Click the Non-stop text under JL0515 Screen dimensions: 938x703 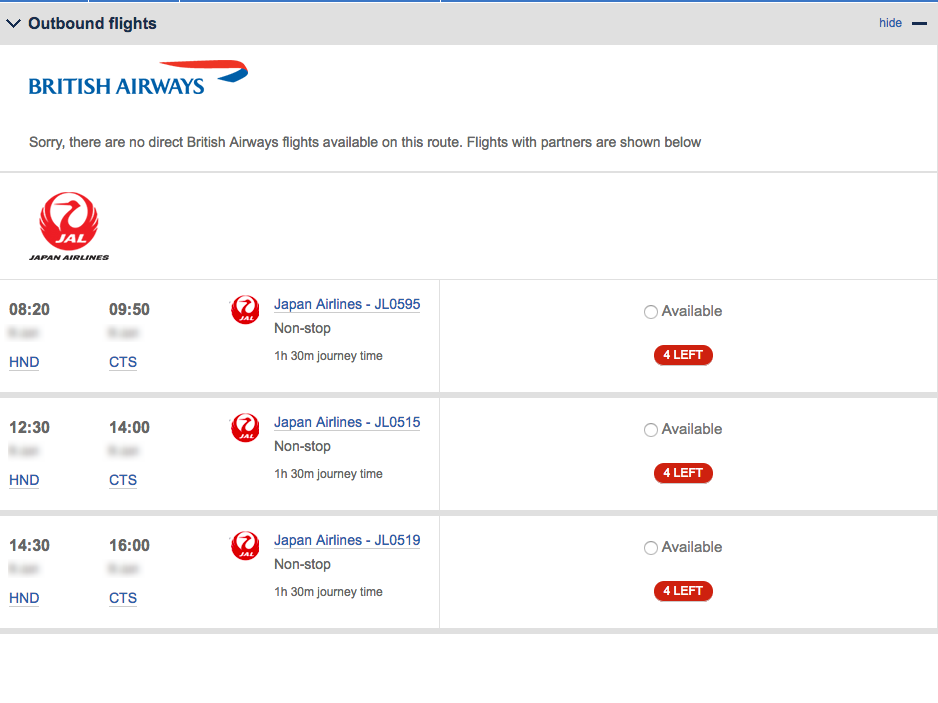[x=302, y=446]
